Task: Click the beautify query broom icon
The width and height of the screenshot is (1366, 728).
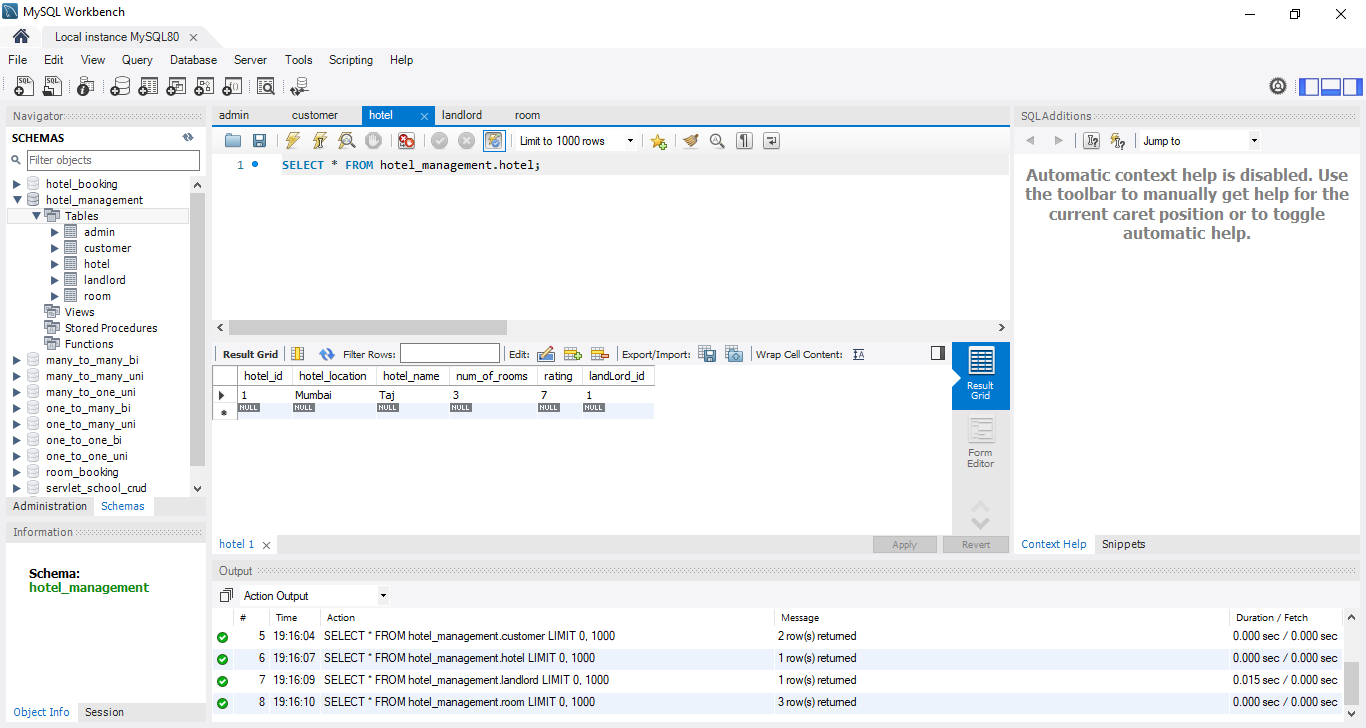Action: point(690,141)
